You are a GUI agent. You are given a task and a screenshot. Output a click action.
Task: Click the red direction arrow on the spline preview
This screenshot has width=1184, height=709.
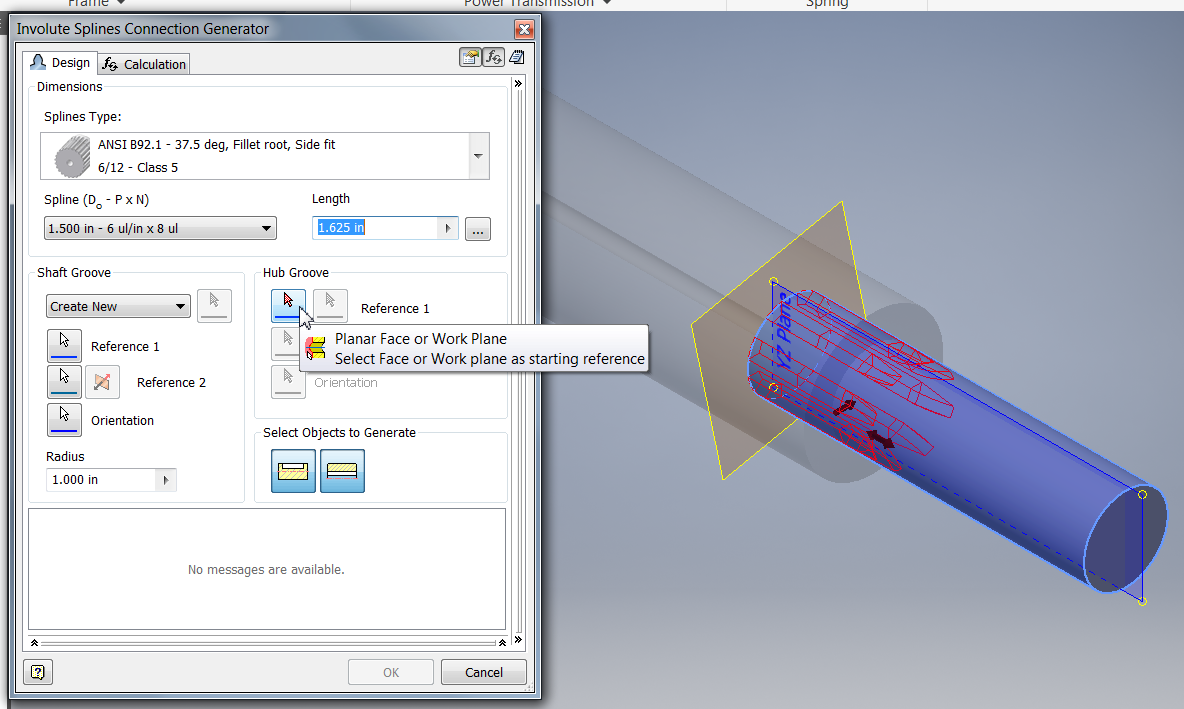(x=844, y=408)
